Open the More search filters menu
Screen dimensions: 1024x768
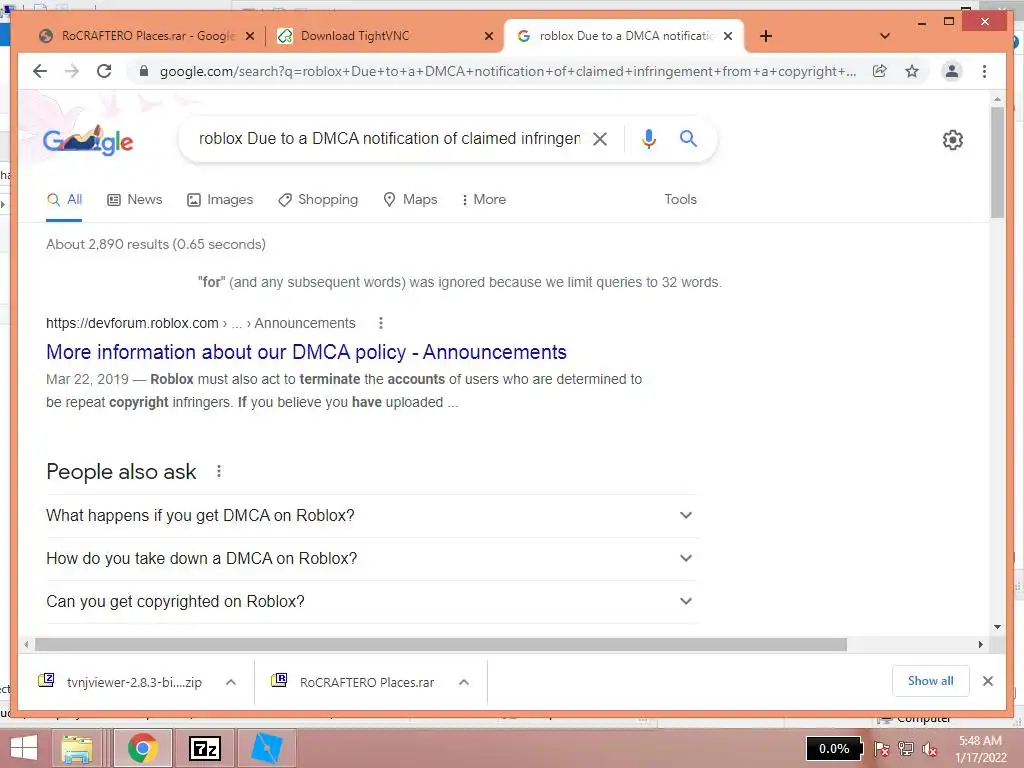[x=484, y=200]
